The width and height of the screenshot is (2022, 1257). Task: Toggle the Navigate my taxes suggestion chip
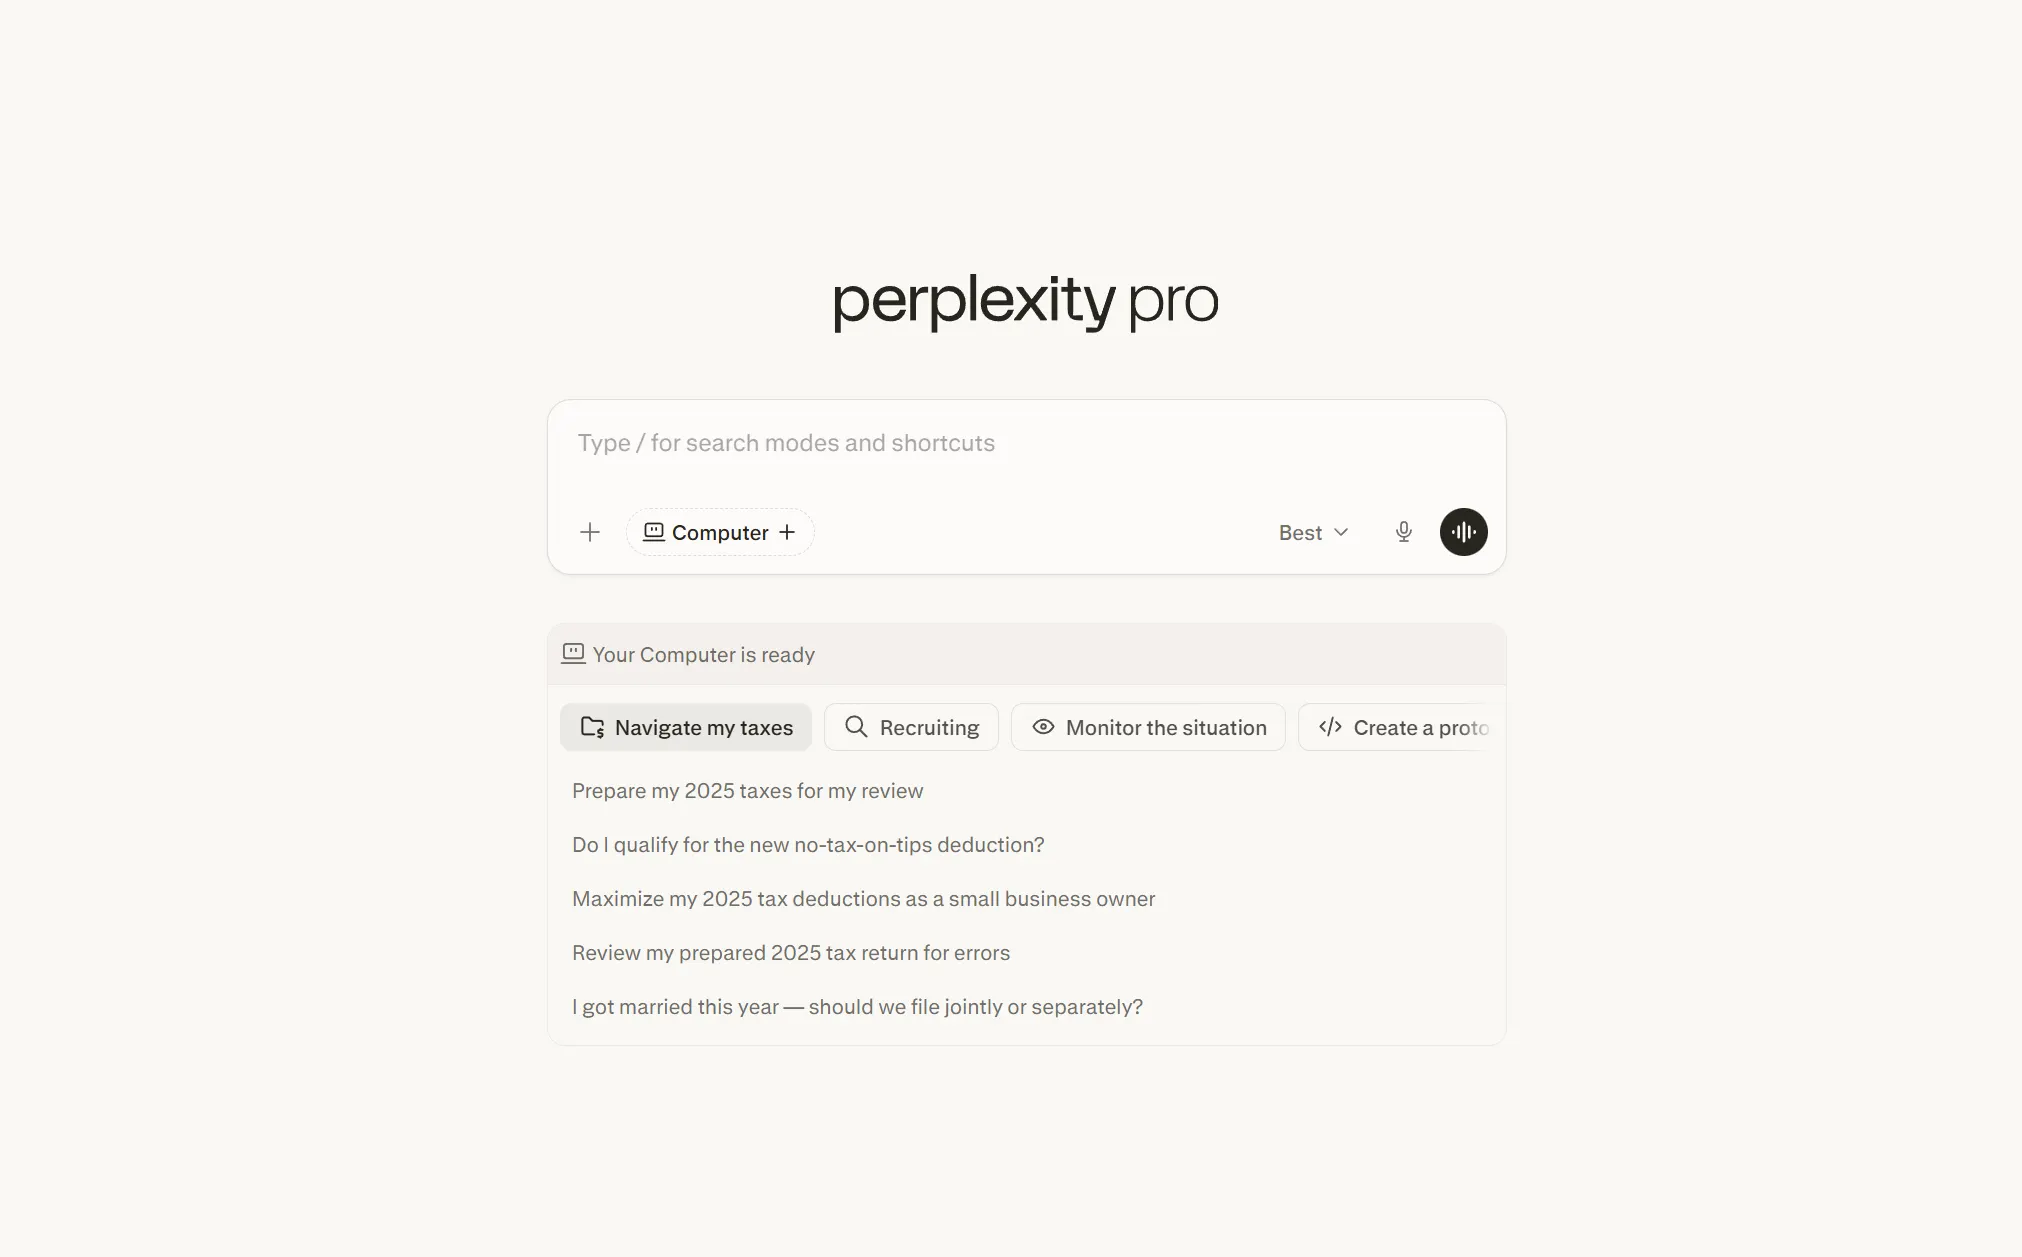click(685, 727)
